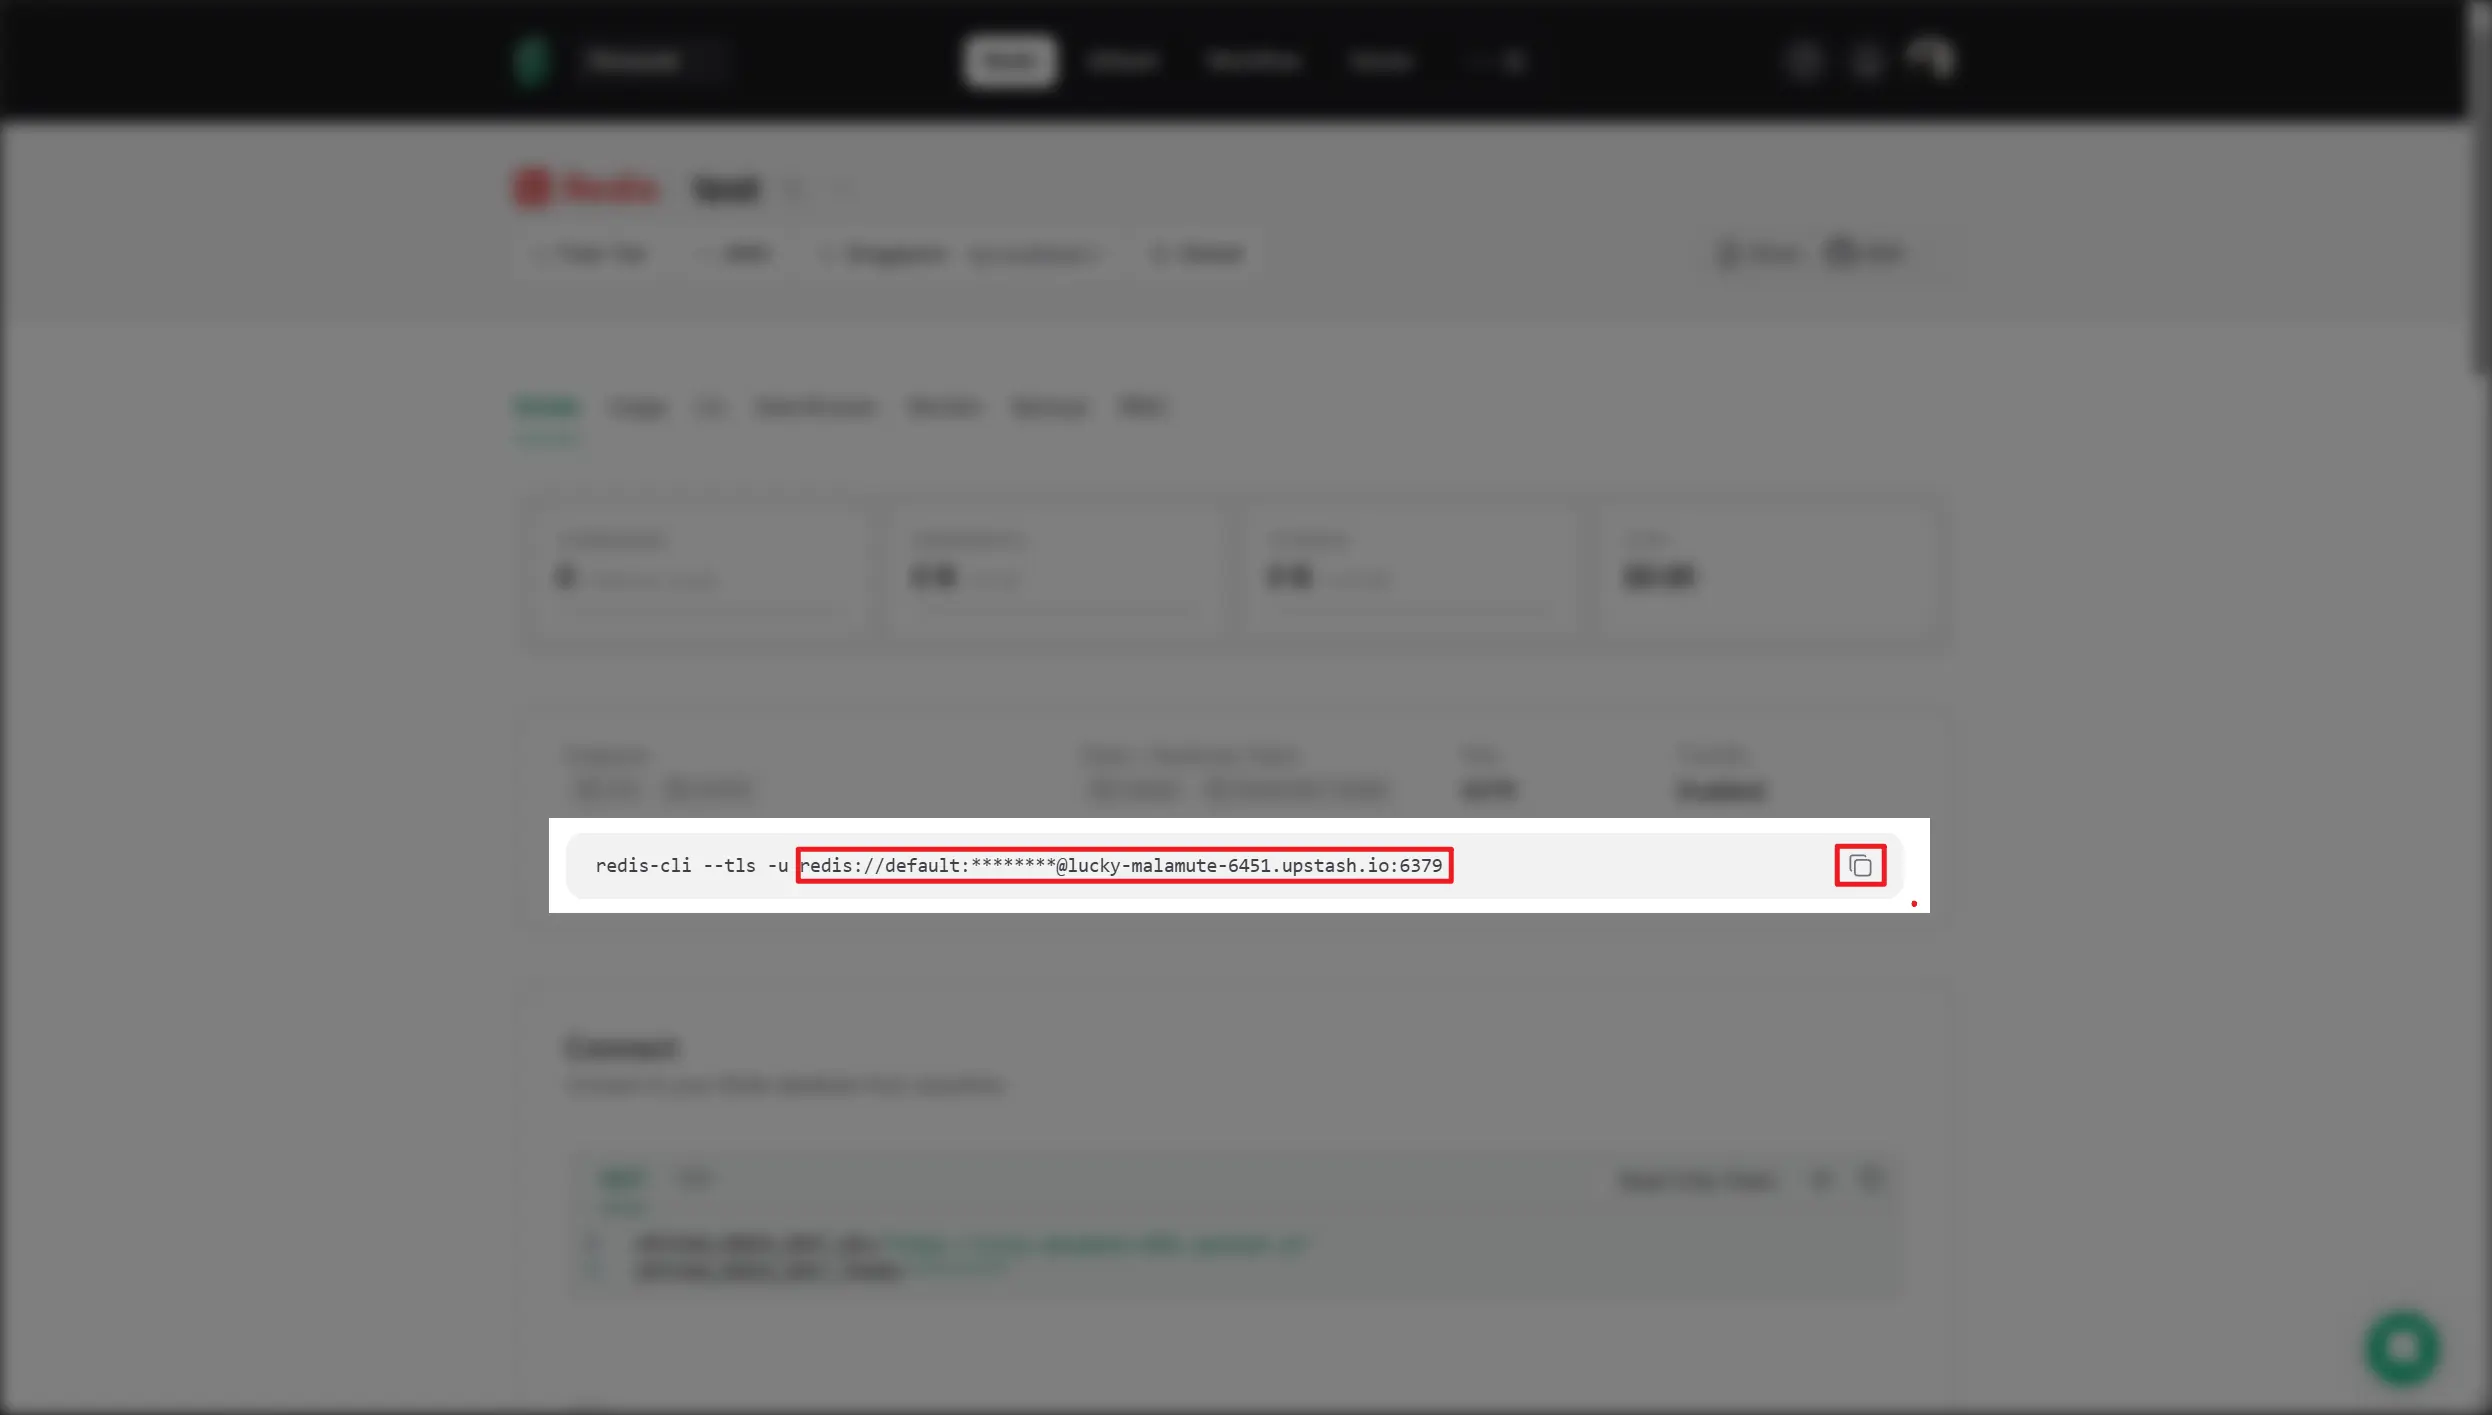Switch to Vector in top navigation
This screenshot has height=1415, width=2492.
pyautogui.click(x=1123, y=62)
